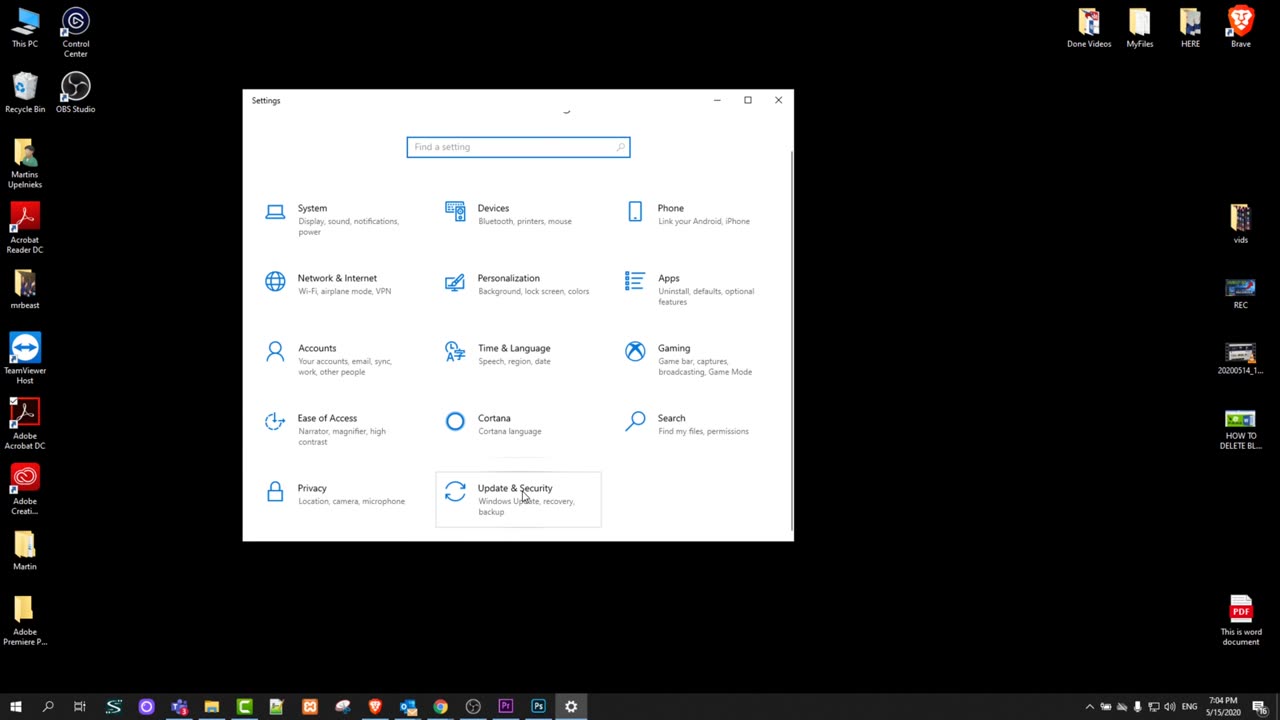
Task: Select the REC desktop file
Action: pos(1241,294)
